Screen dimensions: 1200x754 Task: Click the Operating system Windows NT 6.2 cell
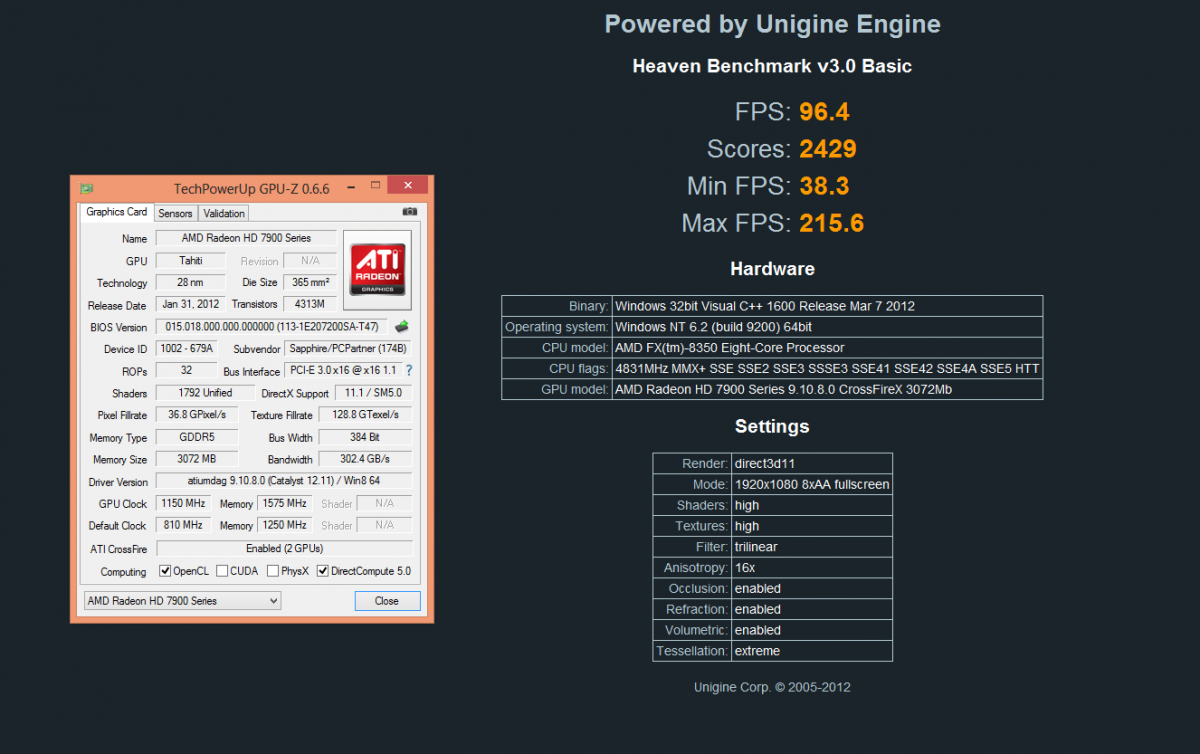pos(827,327)
